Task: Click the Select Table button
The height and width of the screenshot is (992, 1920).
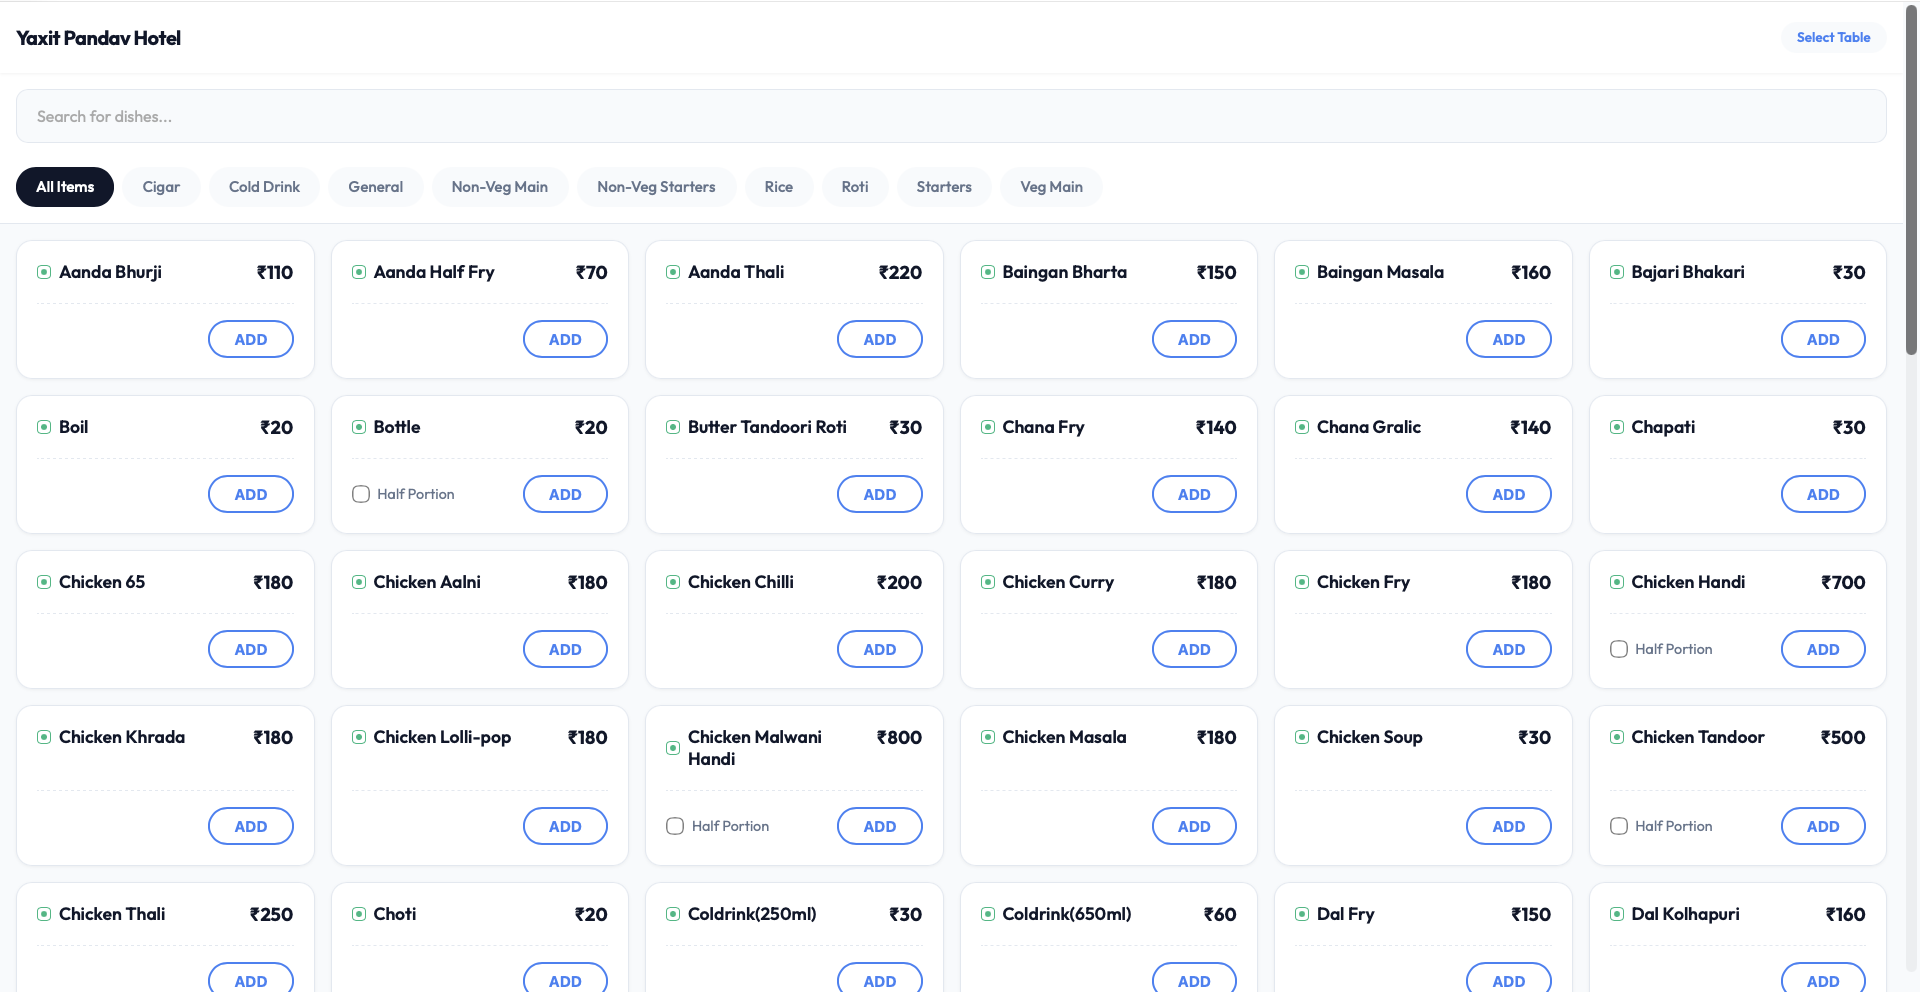Action: 1833,37
